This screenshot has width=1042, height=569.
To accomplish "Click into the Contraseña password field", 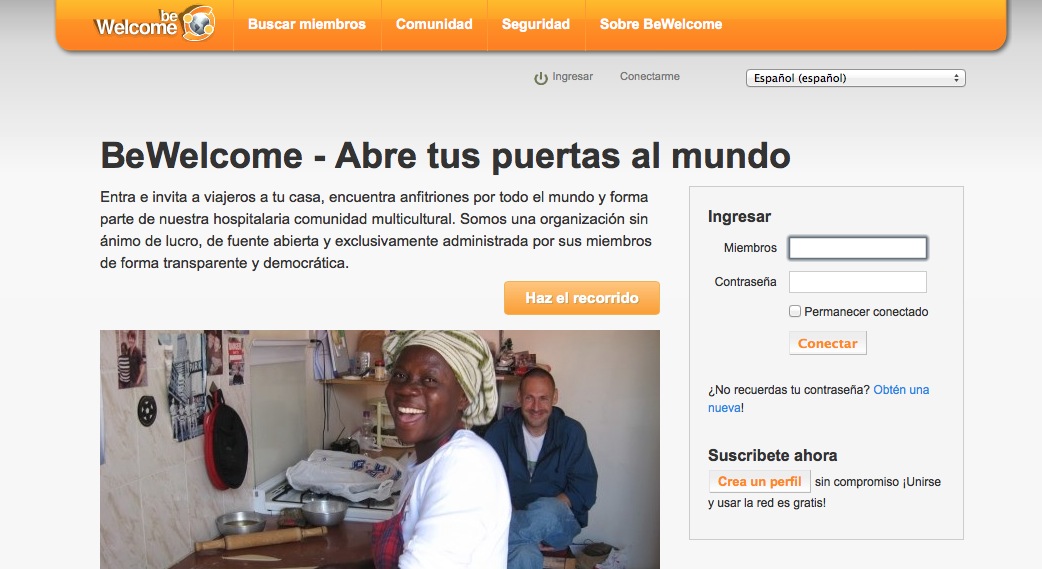I will pyautogui.click(x=857, y=282).
